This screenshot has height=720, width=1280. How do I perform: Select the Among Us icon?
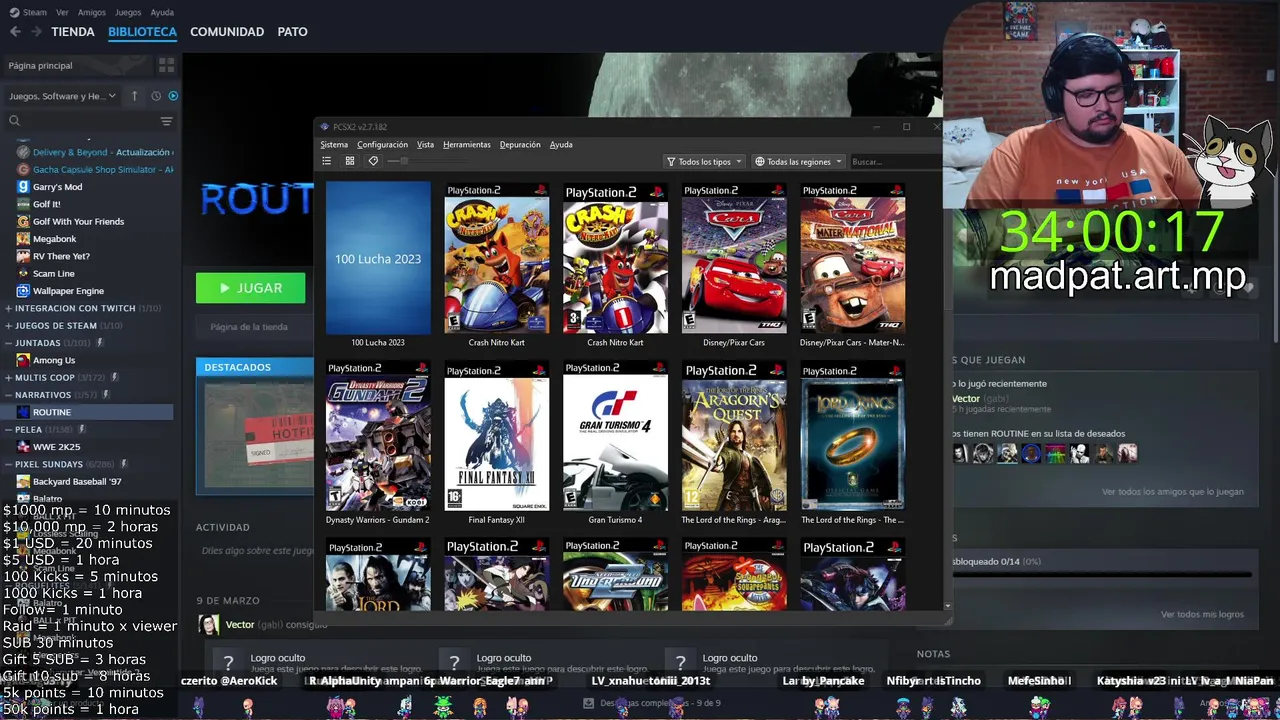click(23, 360)
